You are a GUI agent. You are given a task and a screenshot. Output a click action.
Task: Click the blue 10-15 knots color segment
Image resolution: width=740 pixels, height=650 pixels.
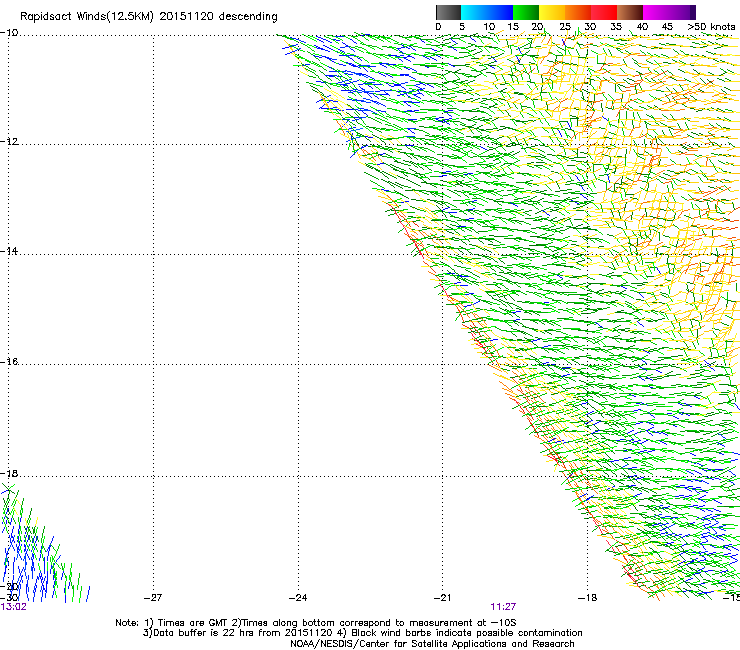(x=500, y=12)
